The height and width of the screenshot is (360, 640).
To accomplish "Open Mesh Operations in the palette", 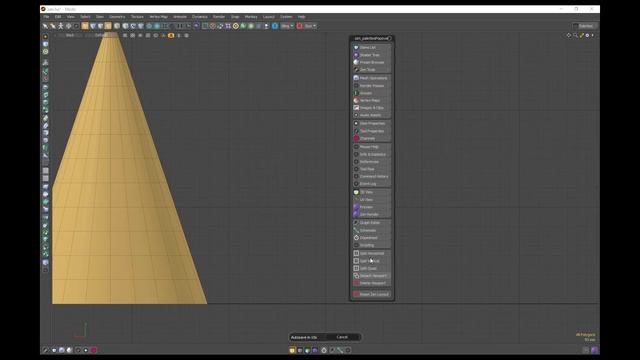I will (371, 78).
